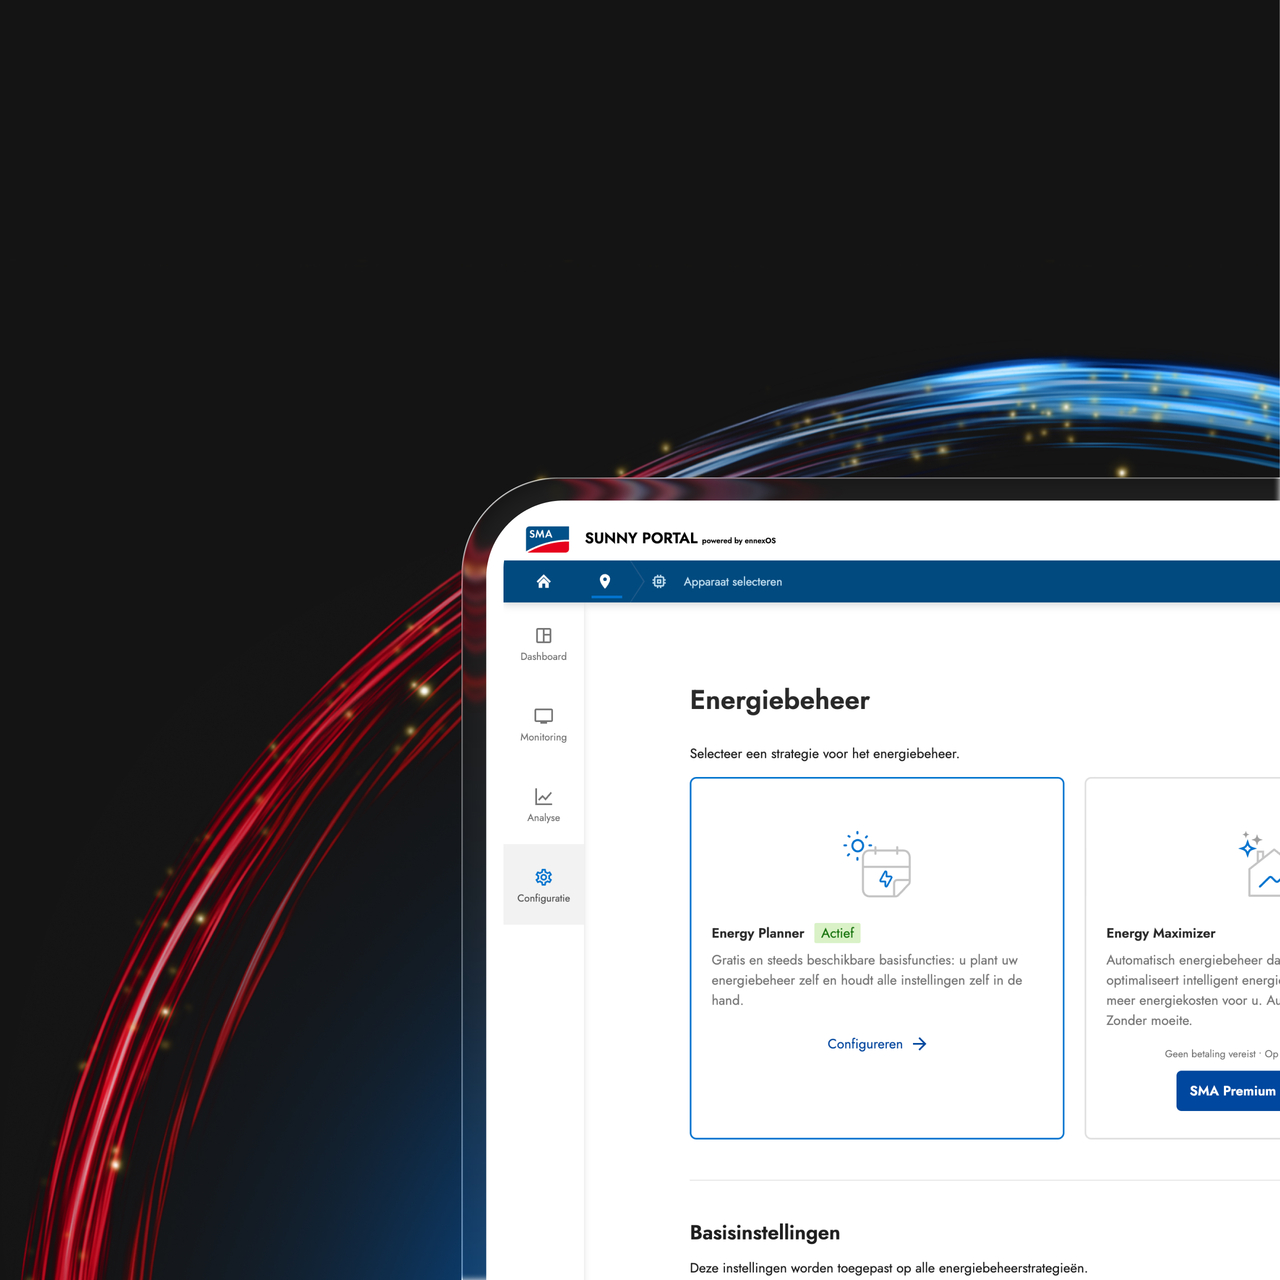Click 'Selecteer een strategie voor het energiebeheer.' text
Viewport: 1280px width, 1280px height.
(825, 754)
